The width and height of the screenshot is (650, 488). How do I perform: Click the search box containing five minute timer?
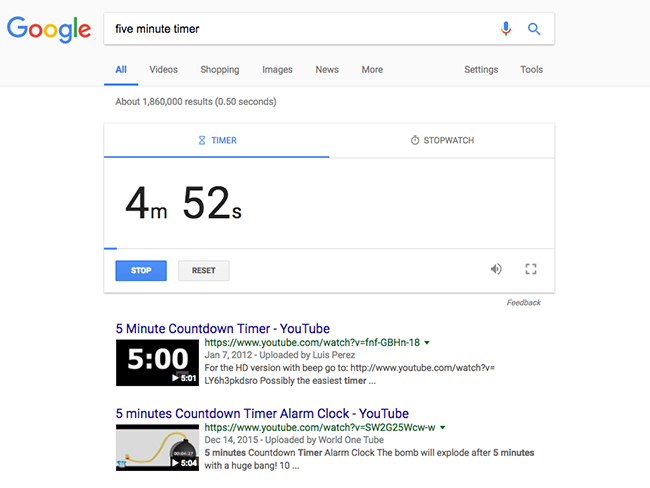[x=300, y=29]
